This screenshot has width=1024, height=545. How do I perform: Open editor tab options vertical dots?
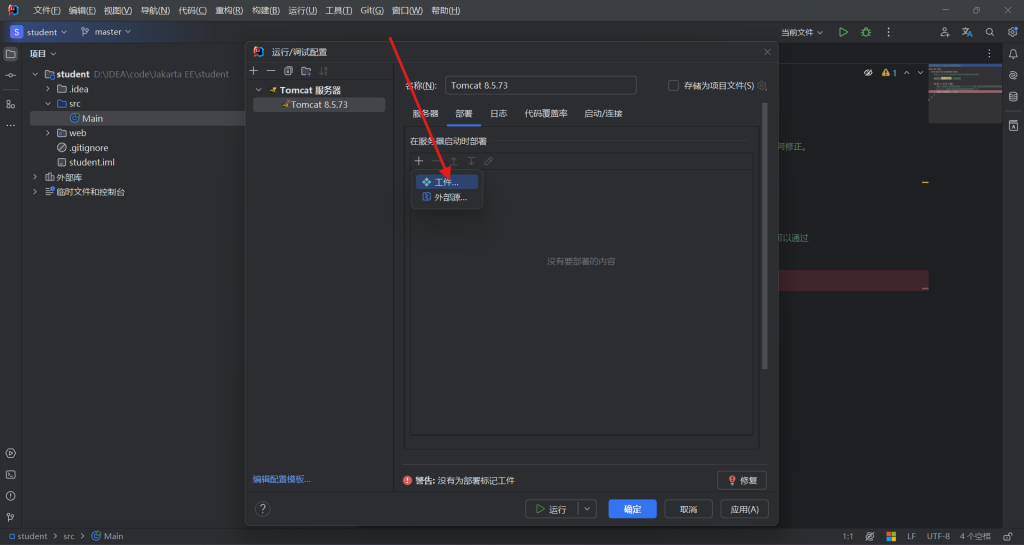click(989, 54)
